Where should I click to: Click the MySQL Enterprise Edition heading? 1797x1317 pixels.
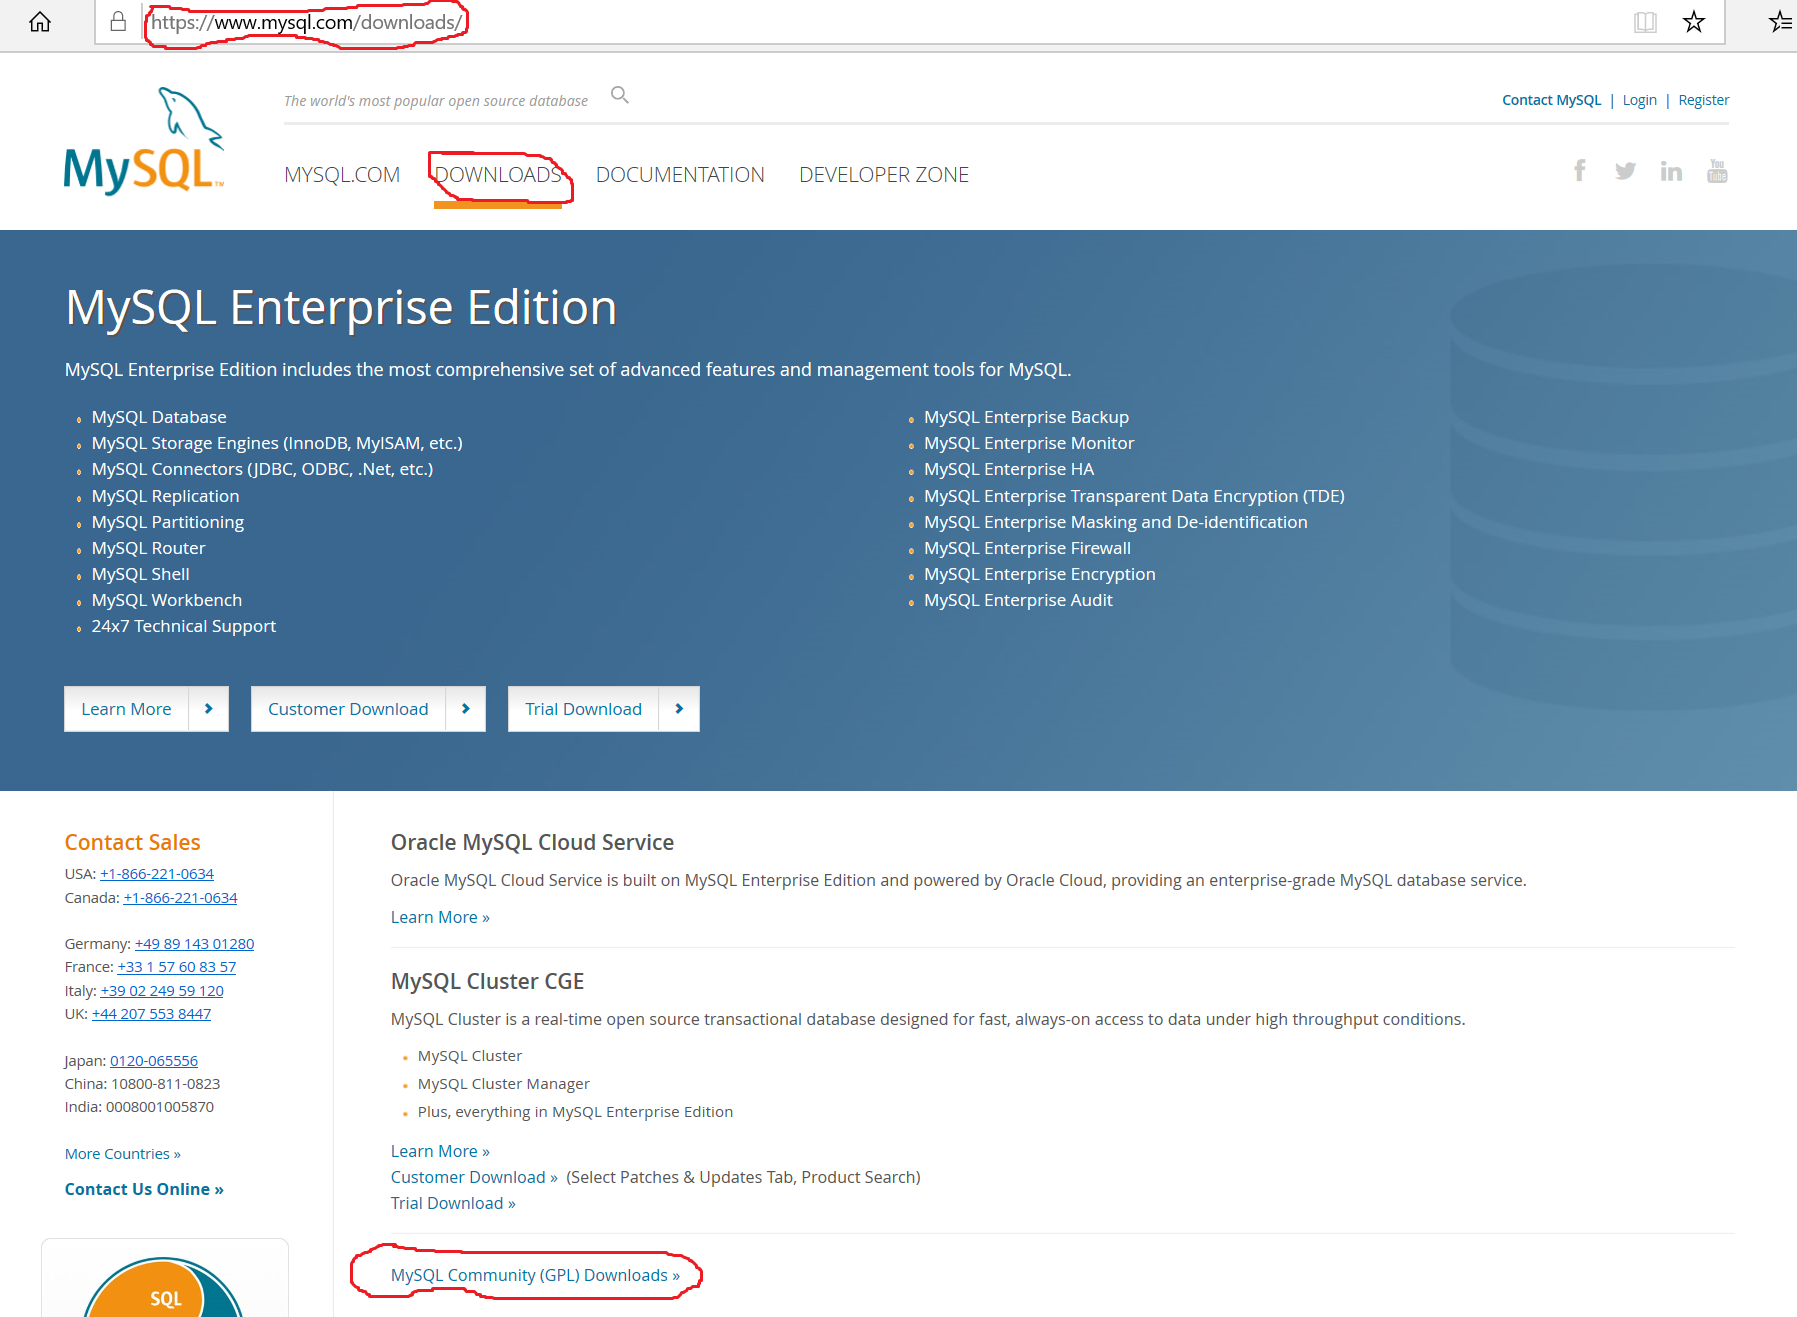pyautogui.click(x=341, y=307)
